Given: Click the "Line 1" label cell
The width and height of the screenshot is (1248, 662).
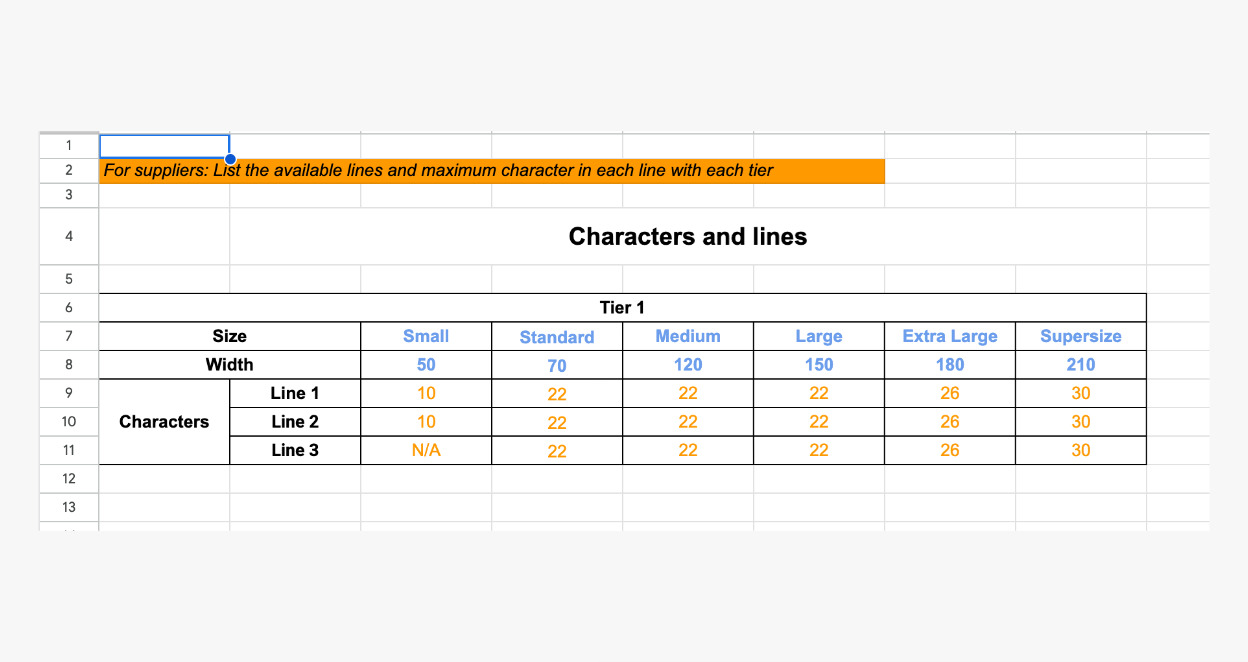Looking at the screenshot, I should point(295,393).
